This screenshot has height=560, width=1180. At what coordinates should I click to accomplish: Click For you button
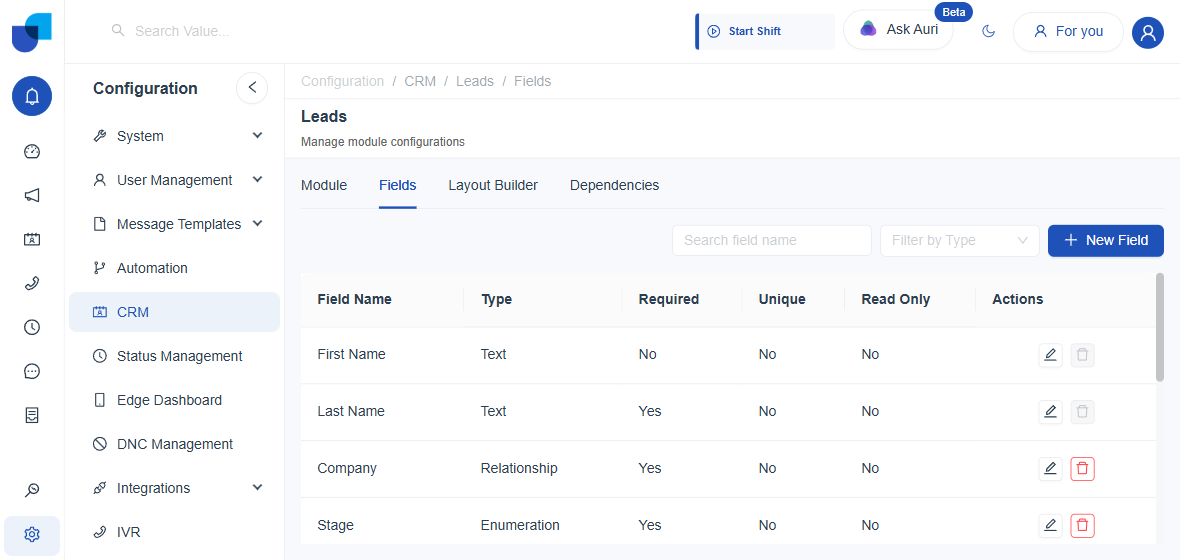tap(1068, 32)
